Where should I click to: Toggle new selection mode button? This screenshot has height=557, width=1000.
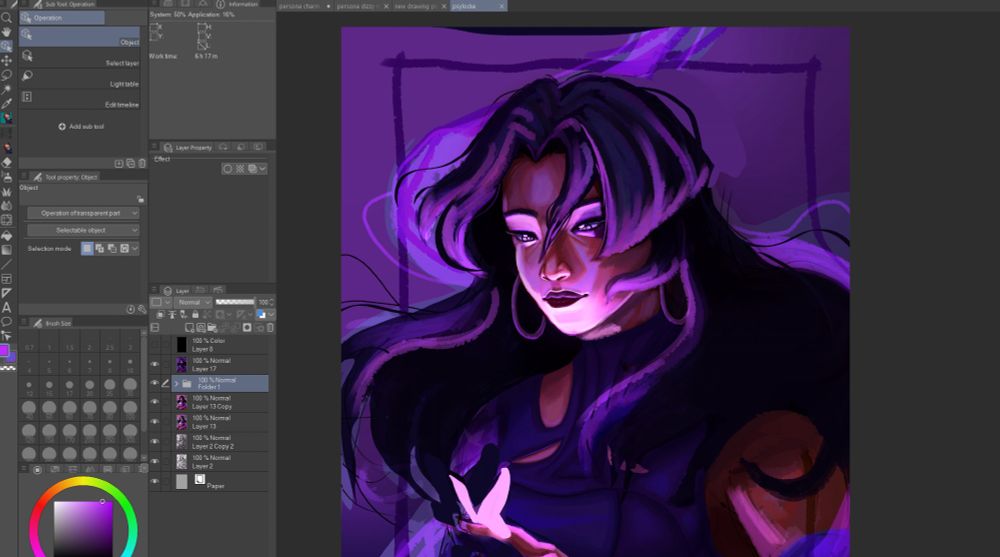pyautogui.click(x=87, y=248)
